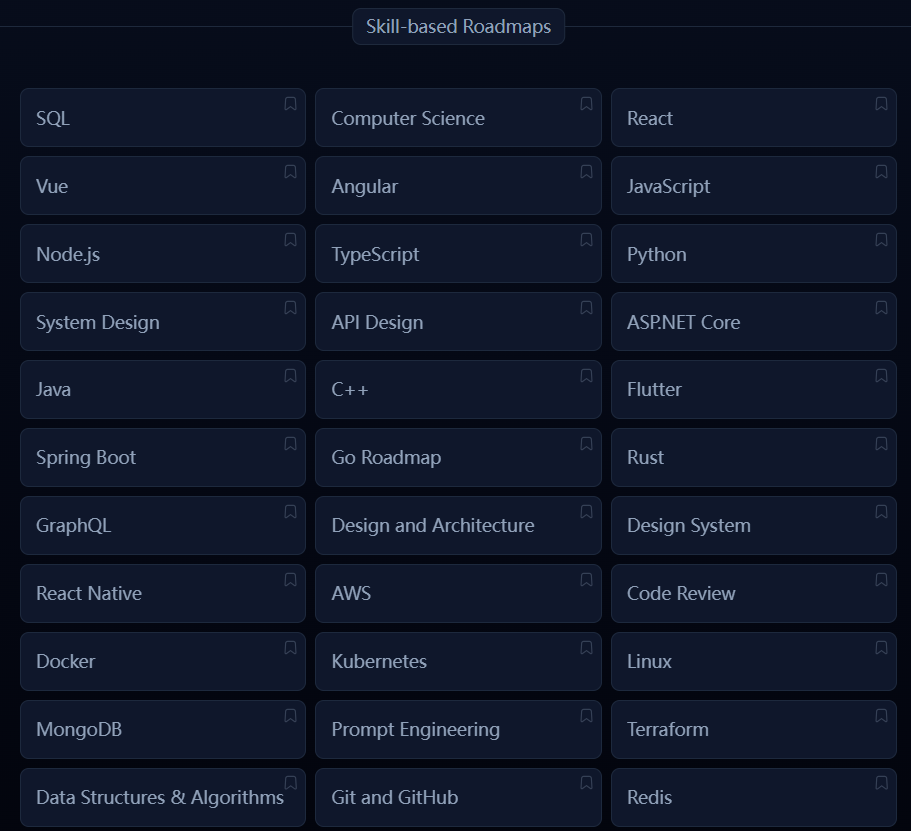
Task: Bookmark the Redis roadmap
Action: [881, 783]
